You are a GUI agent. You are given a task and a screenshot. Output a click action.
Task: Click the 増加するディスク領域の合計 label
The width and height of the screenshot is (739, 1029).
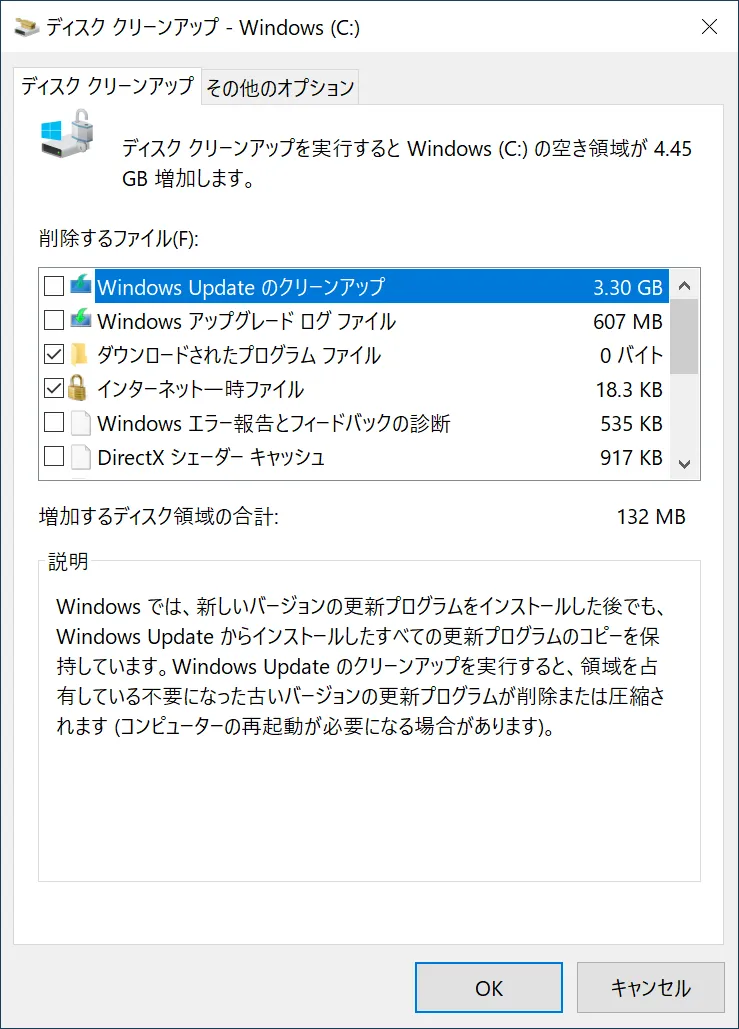159,517
